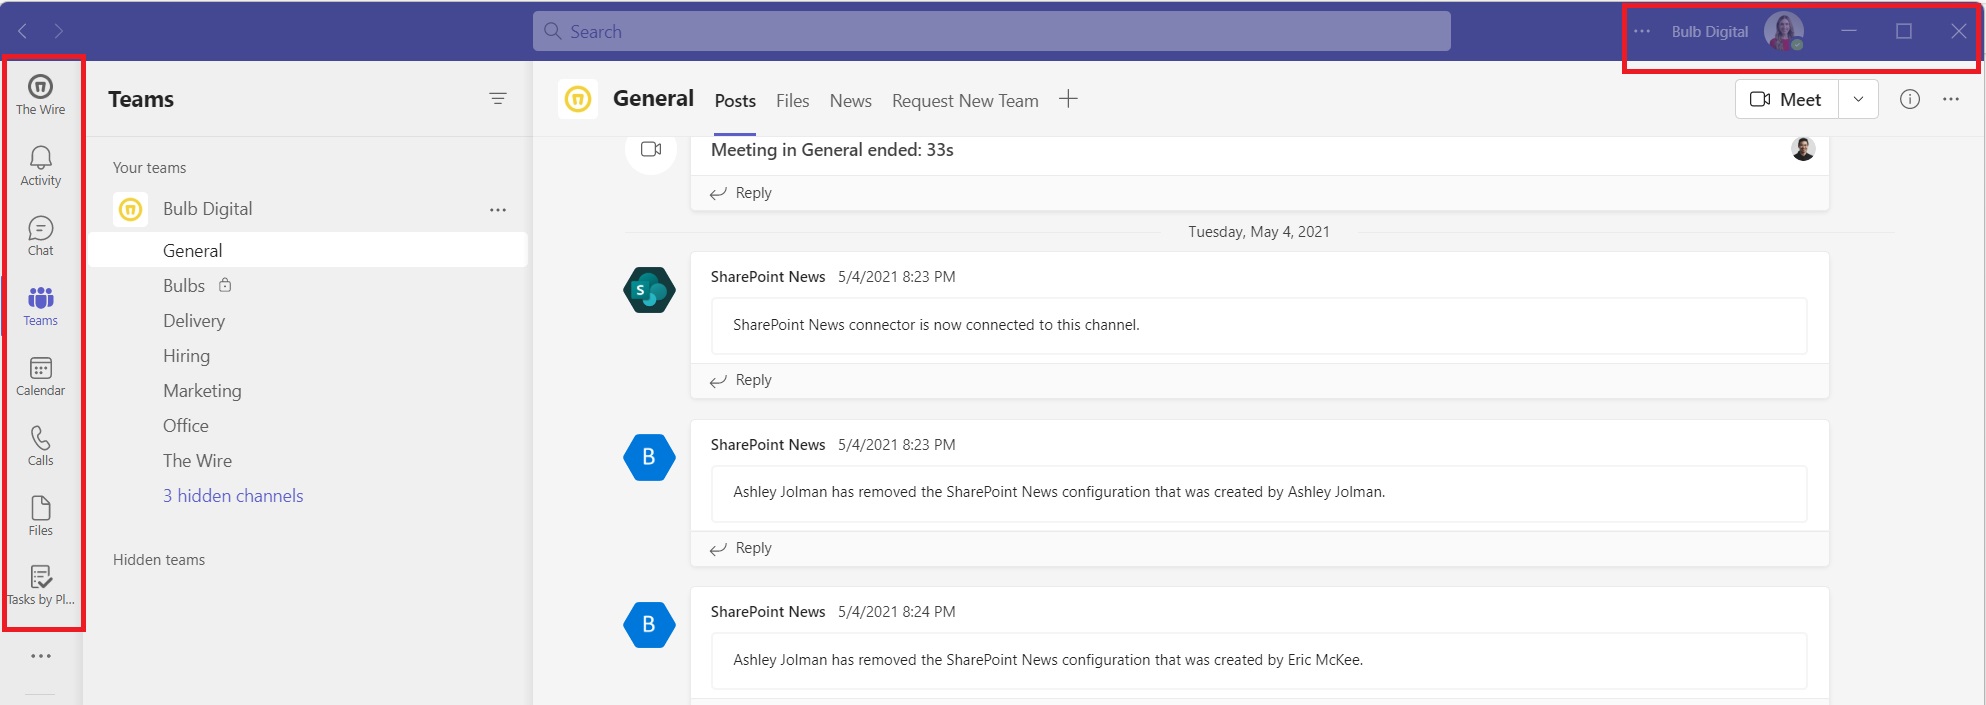Switch to Request New Team tab
The width and height of the screenshot is (1986, 705).
click(964, 101)
